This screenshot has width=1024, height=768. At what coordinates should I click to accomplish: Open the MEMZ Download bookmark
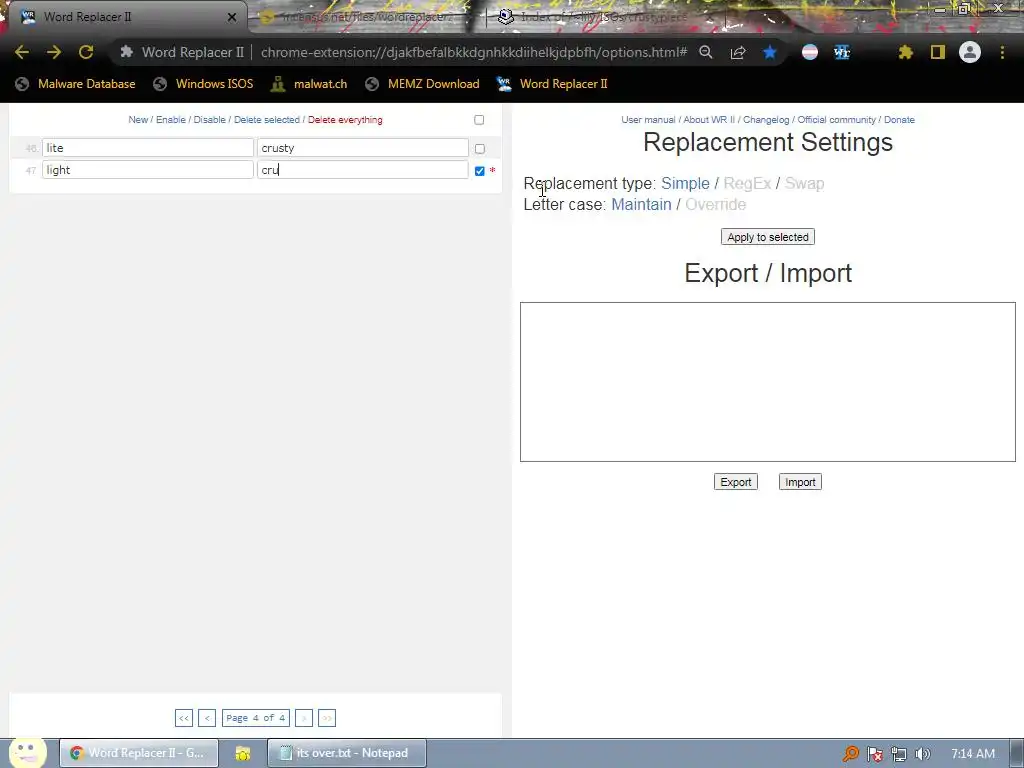coord(423,84)
